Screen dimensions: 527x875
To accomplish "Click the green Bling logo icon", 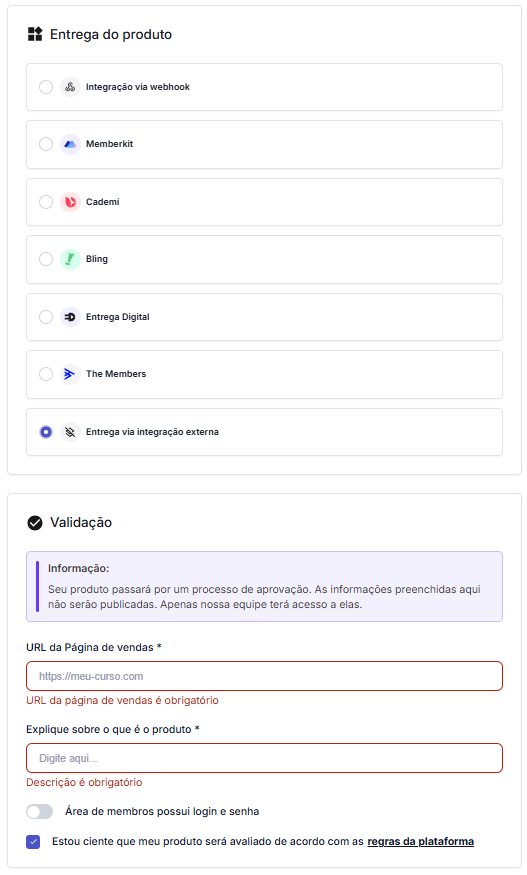I will pyautogui.click(x=70, y=259).
